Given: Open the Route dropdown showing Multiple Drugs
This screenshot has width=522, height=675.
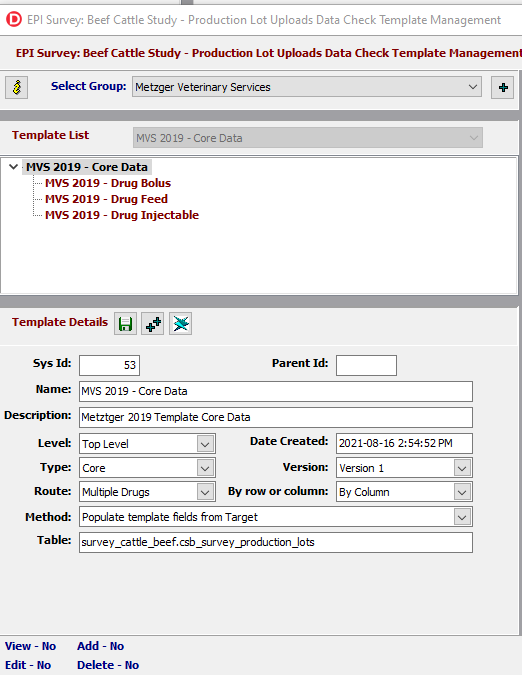Looking at the screenshot, I should click(x=147, y=492).
